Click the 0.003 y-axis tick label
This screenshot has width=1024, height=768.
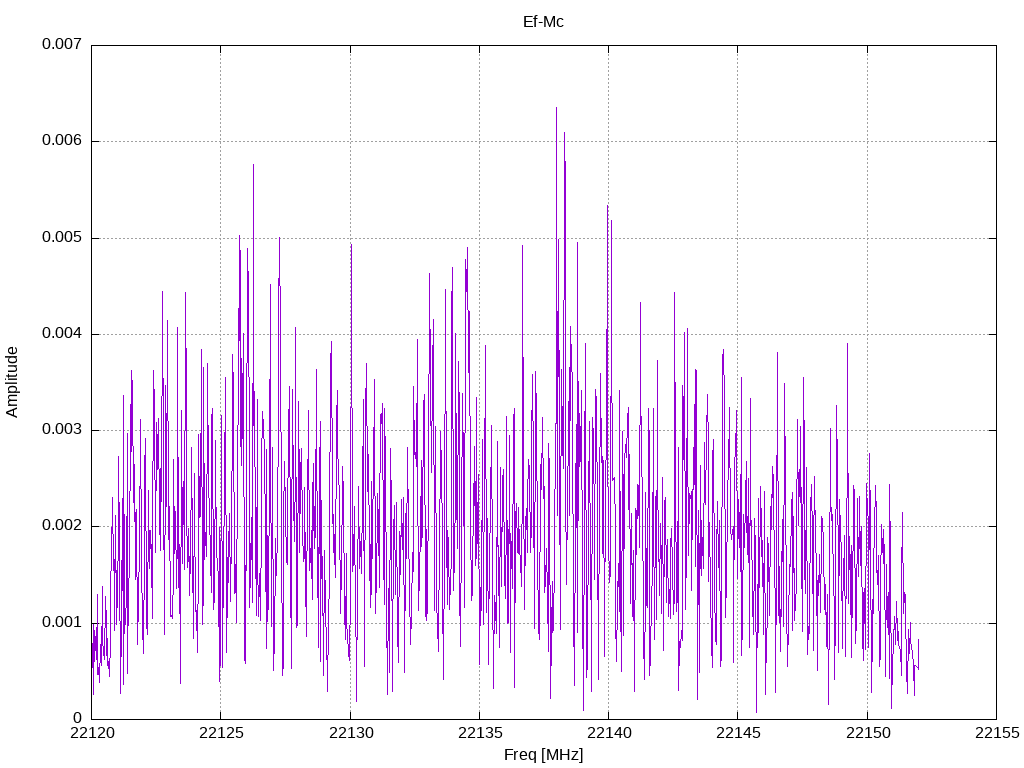click(62, 429)
